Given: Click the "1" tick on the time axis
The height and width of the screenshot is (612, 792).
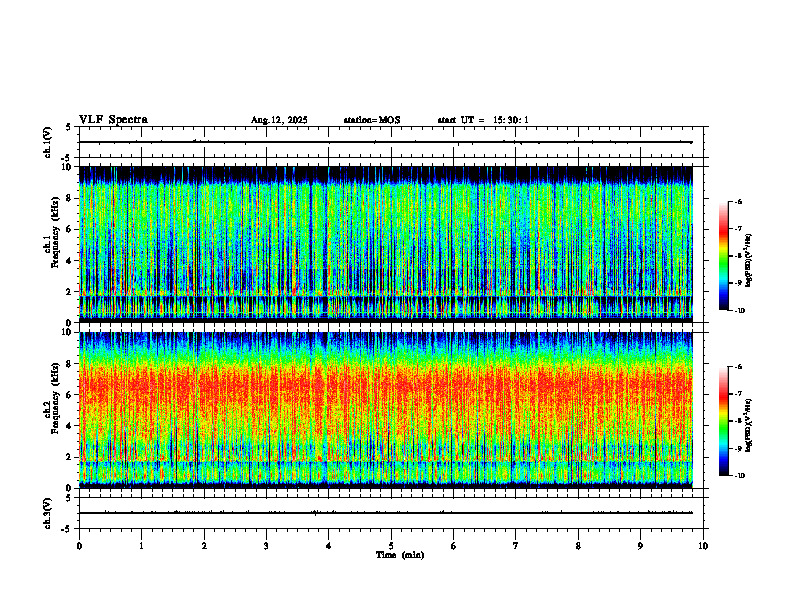Looking at the screenshot, I should [141, 546].
